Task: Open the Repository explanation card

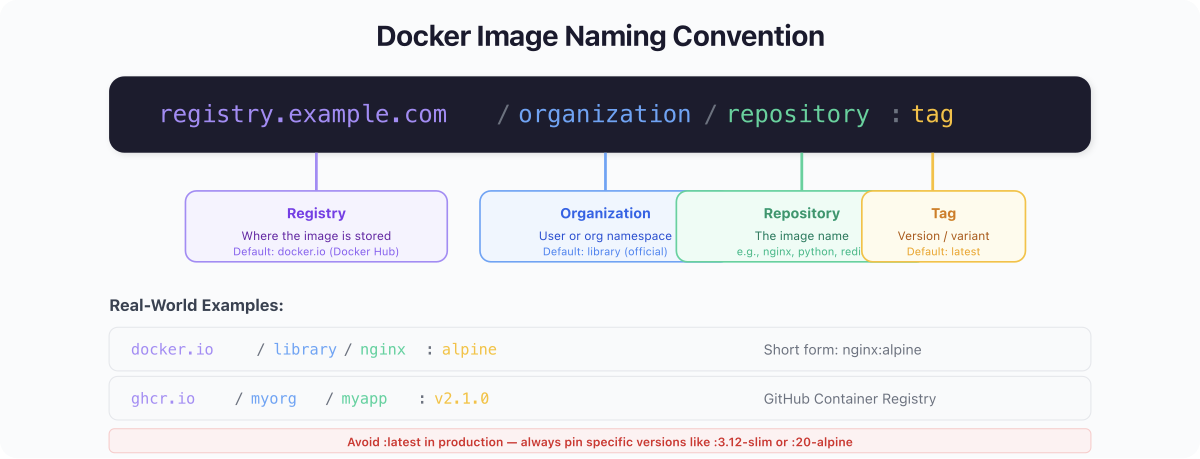Action: click(769, 226)
